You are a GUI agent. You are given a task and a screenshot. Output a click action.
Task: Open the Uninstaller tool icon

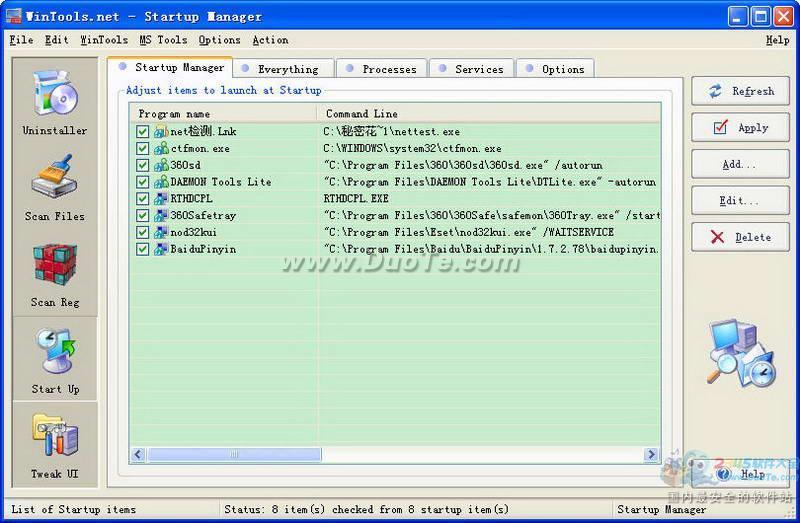coord(55,93)
